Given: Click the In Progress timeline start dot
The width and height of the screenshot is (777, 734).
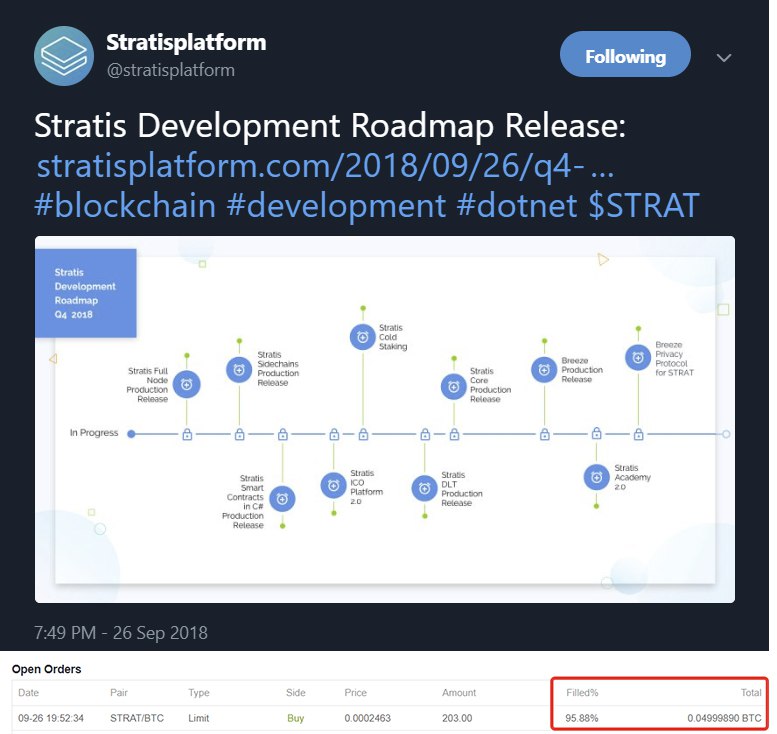Looking at the screenshot, I should [x=131, y=434].
